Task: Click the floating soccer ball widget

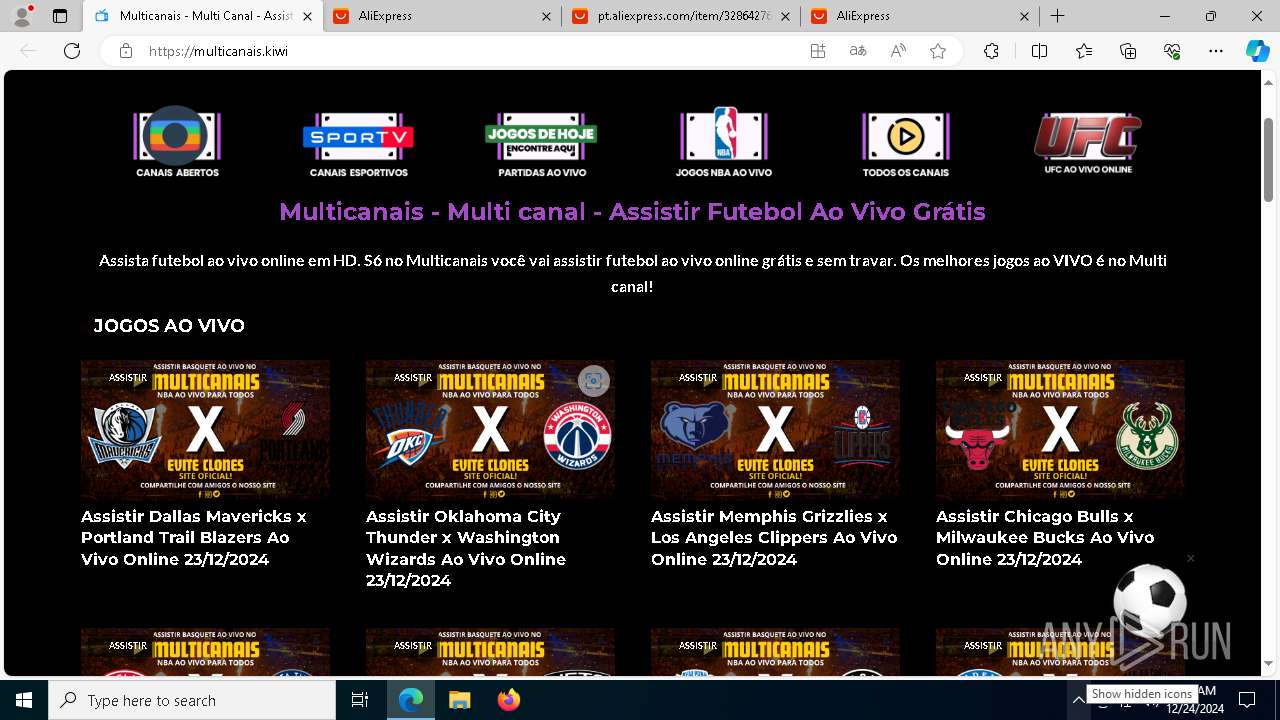Action: tap(1150, 601)
